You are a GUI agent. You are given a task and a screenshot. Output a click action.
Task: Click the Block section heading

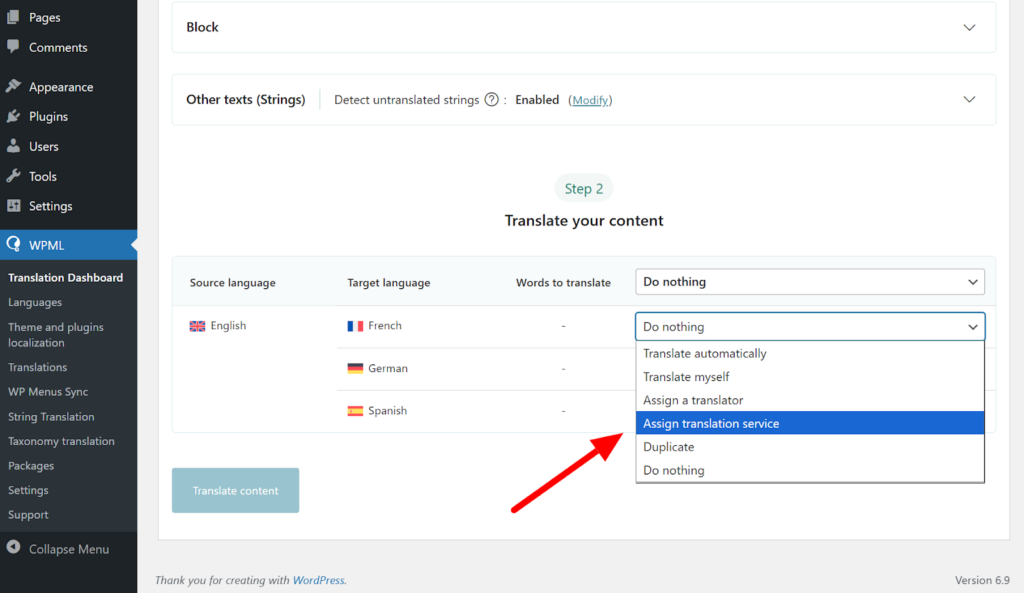coord(202,27)
